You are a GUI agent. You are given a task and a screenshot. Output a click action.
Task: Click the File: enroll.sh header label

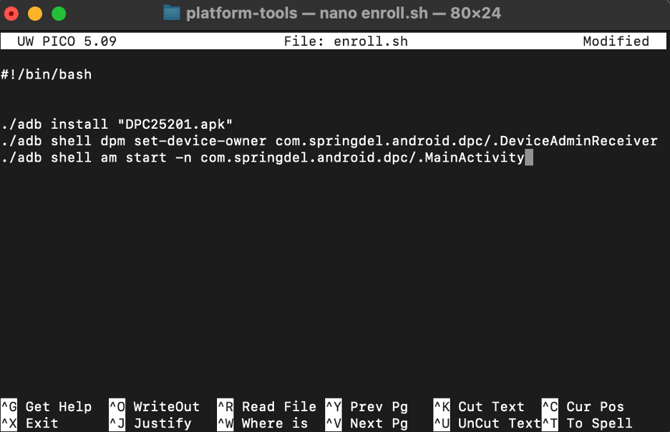[346, 41]
